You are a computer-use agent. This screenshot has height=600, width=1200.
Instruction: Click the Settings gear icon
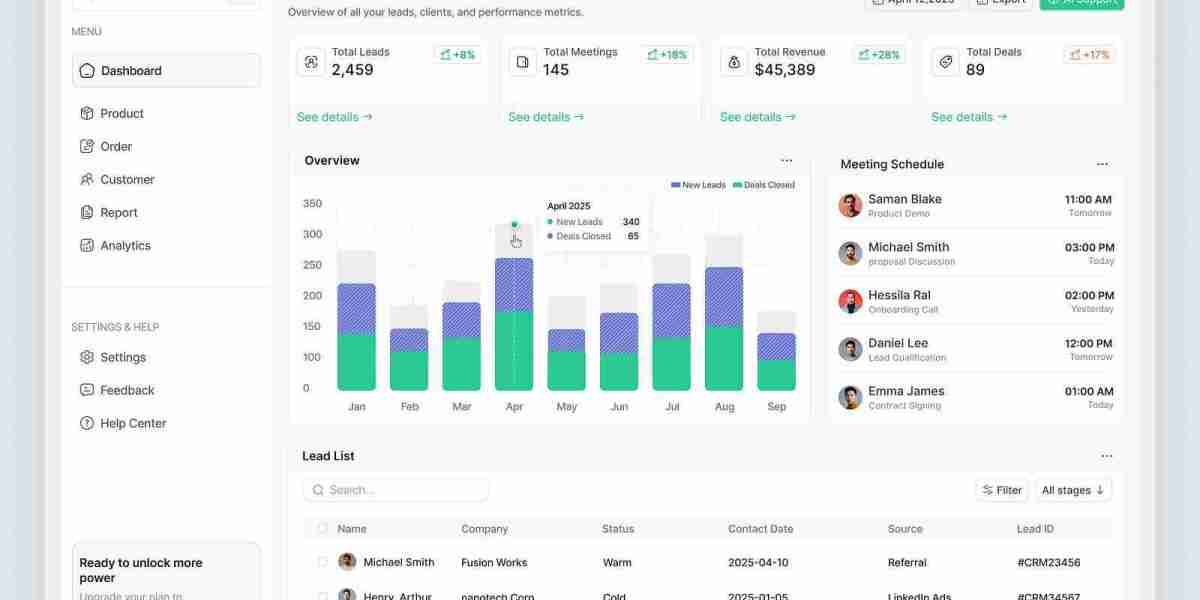coord(87,358)
